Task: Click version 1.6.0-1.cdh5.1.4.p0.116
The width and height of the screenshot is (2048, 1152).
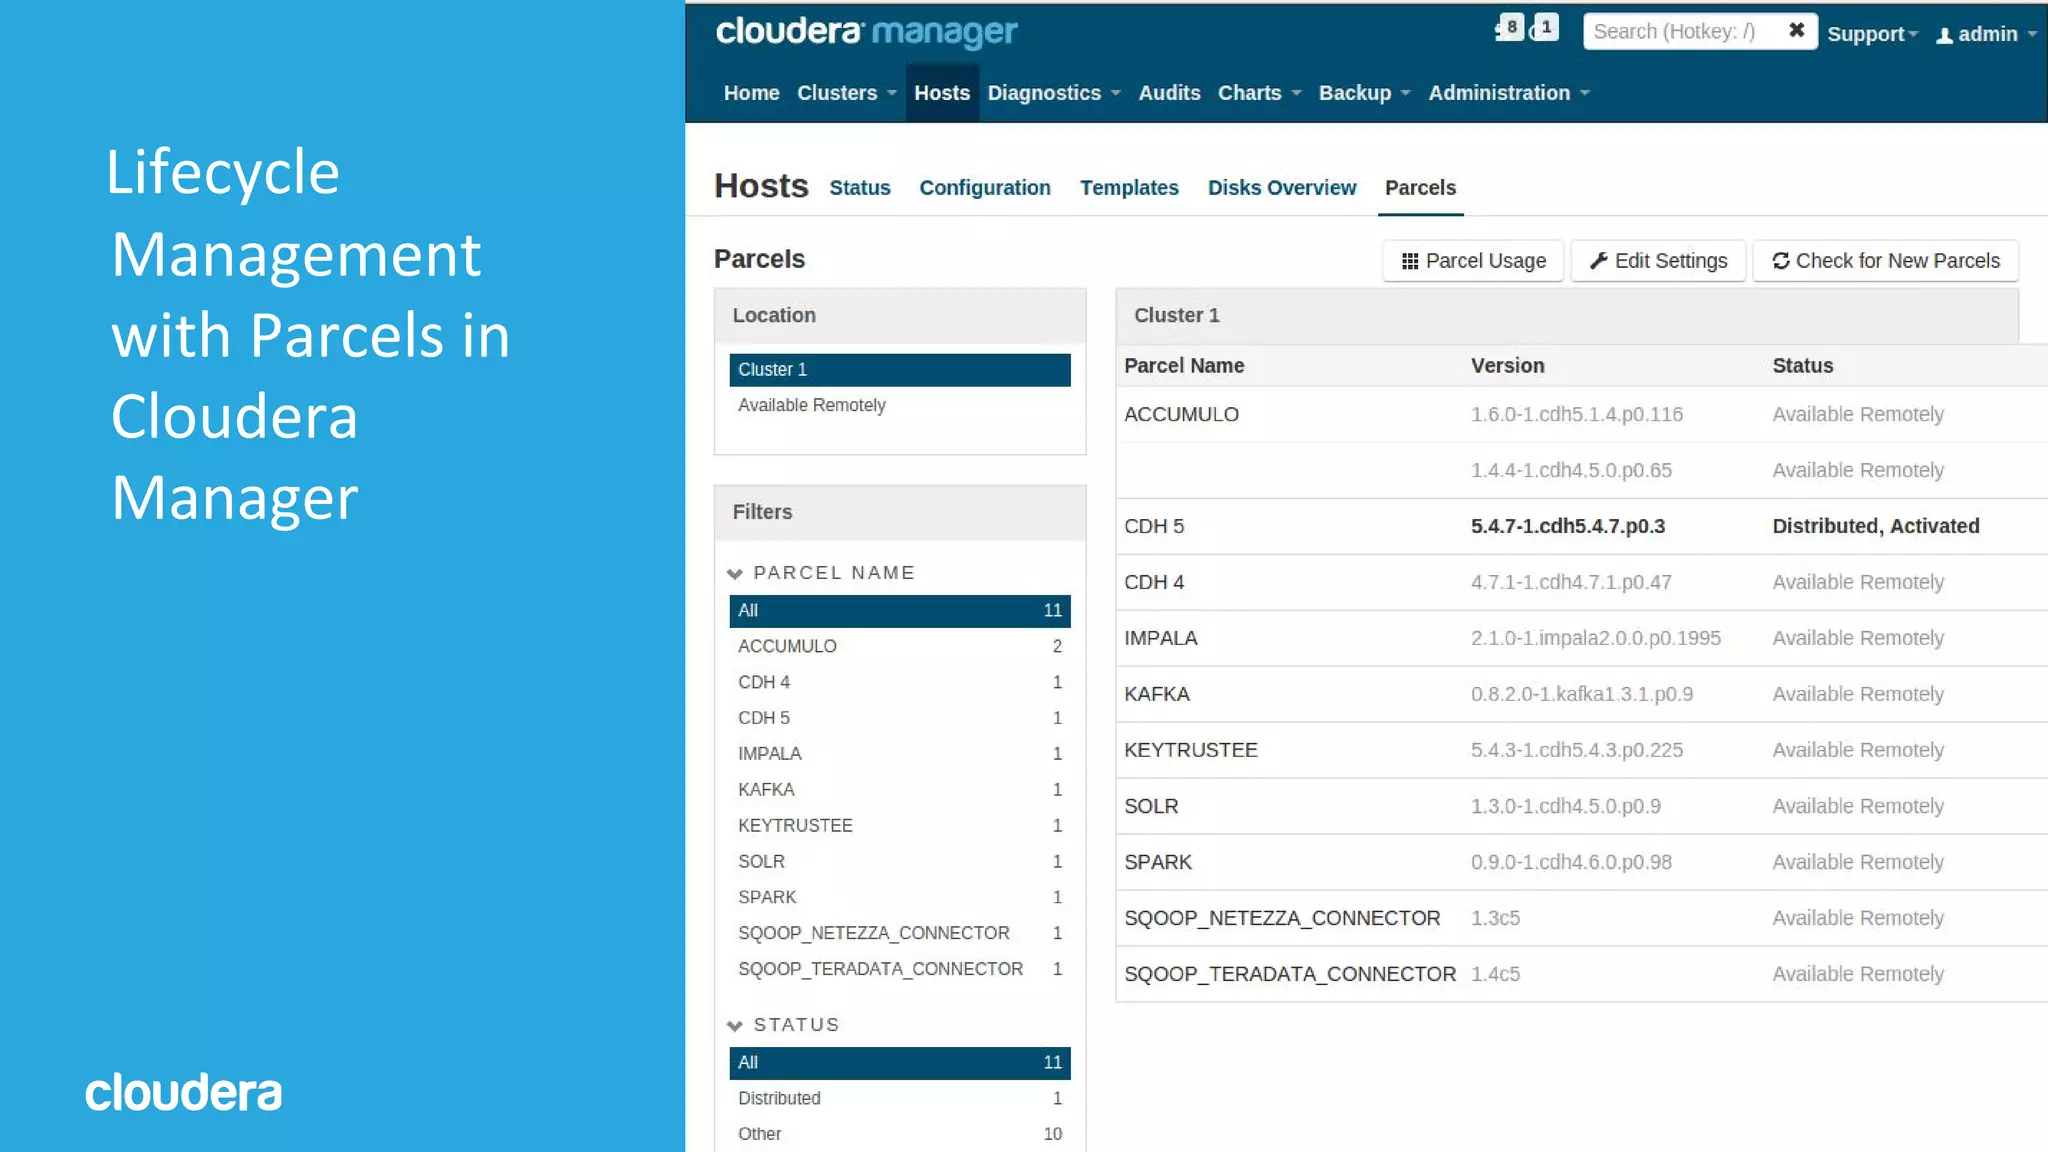Action: (x=1576, y=415)
